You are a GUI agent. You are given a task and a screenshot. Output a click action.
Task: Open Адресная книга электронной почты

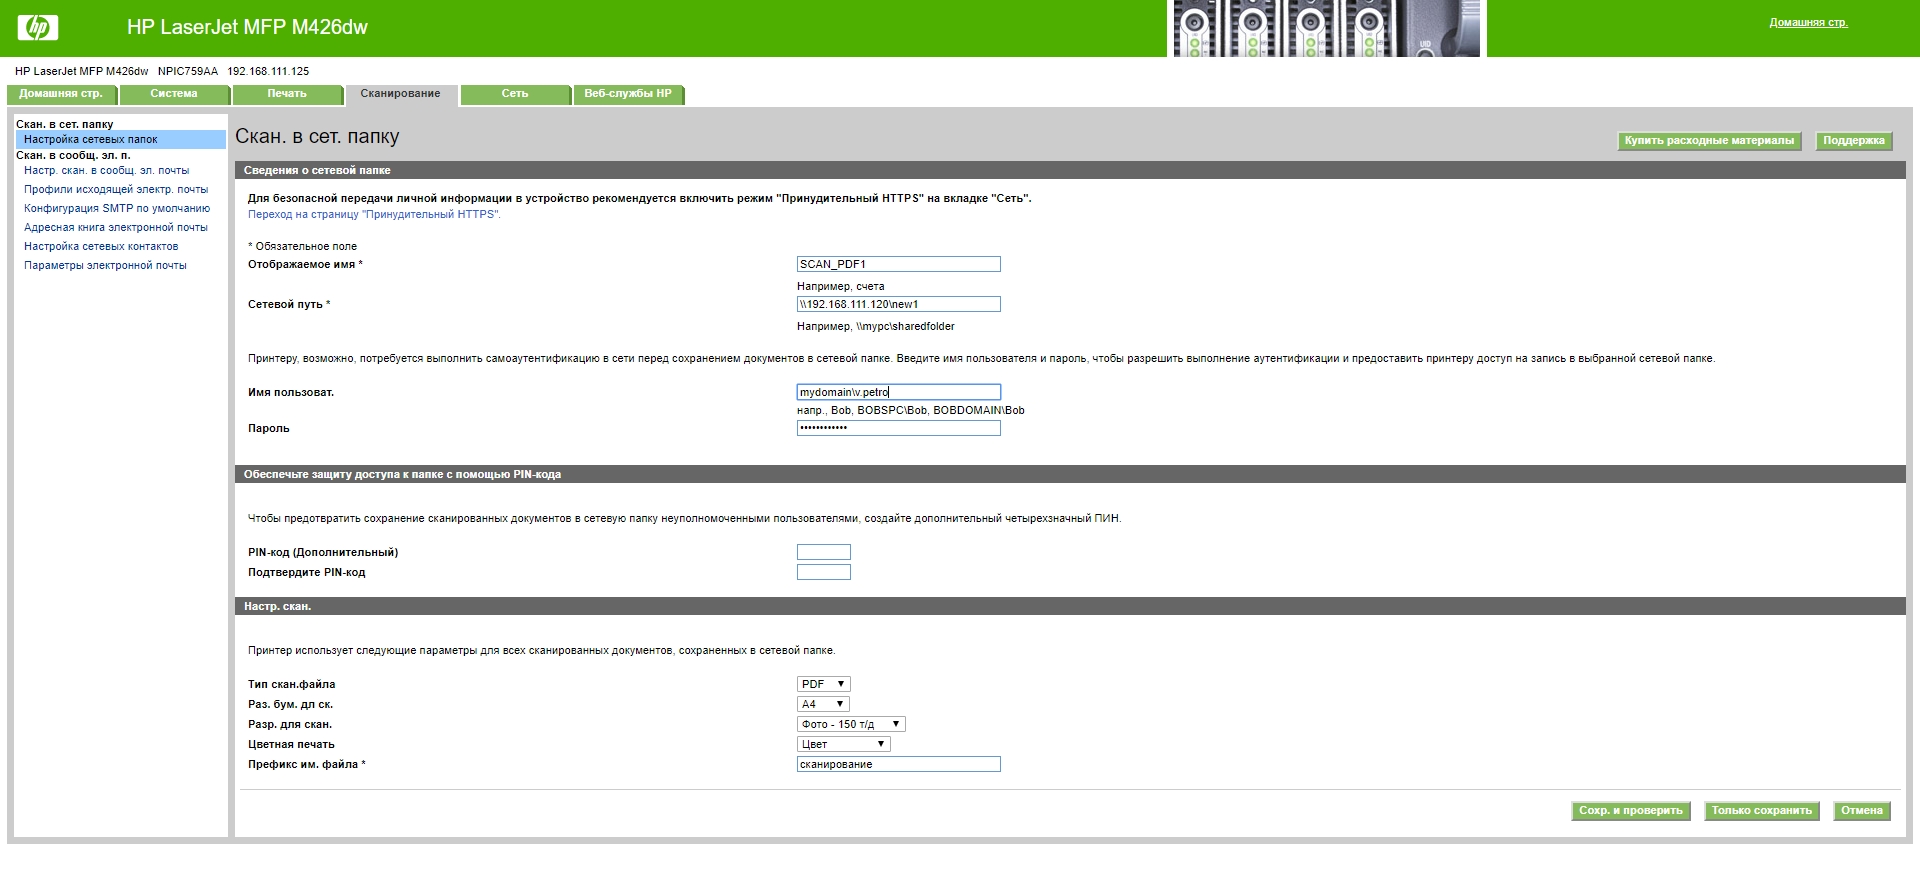[116, 228]
